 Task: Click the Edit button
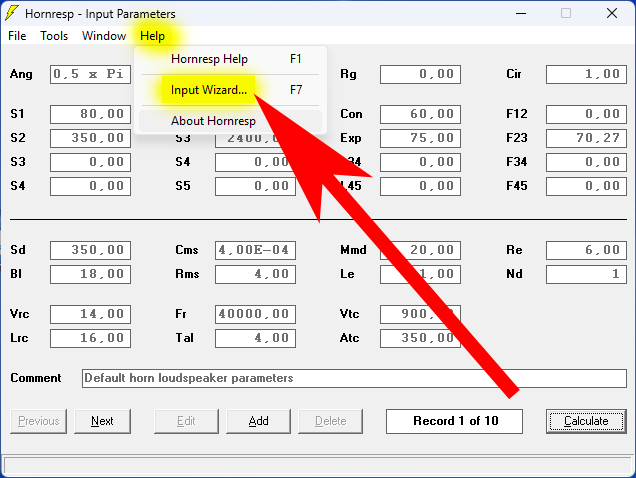click(186, 421)
